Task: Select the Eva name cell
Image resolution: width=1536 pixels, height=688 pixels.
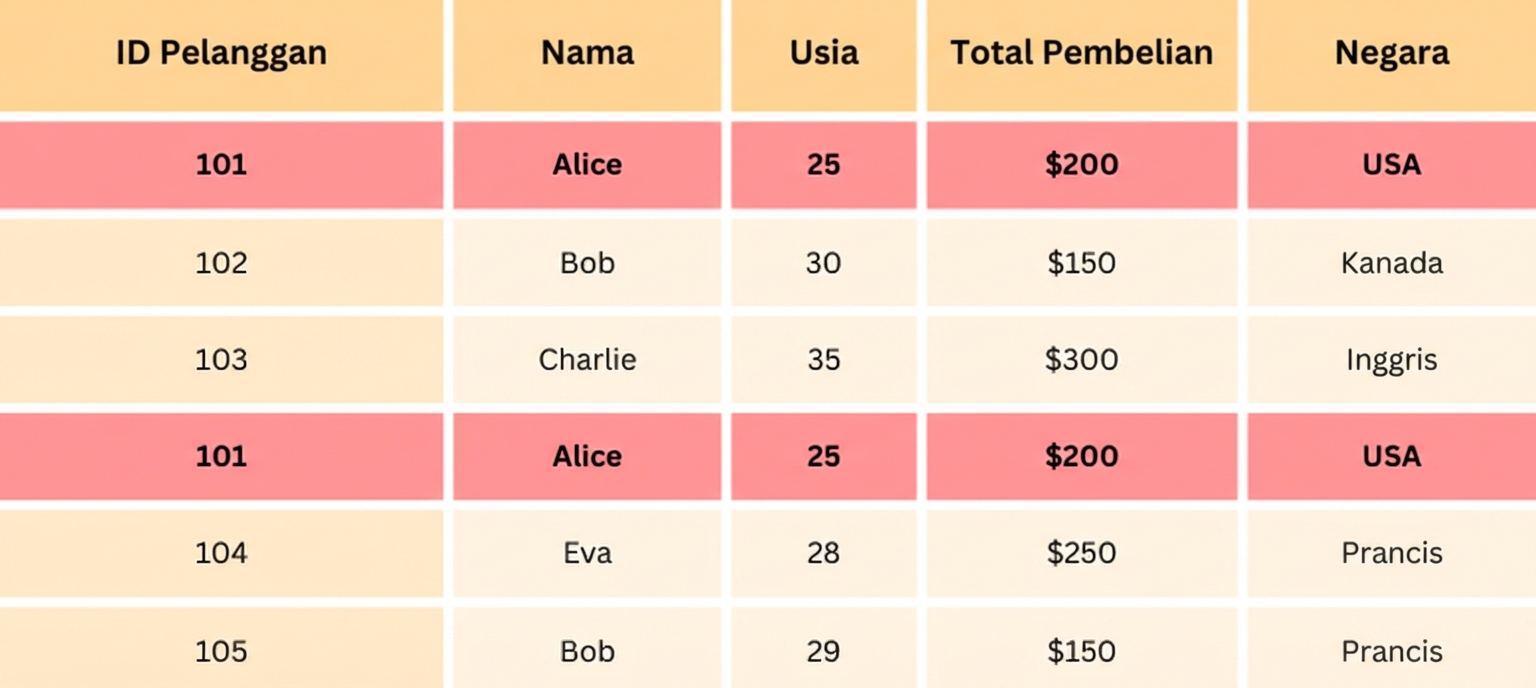Action: pos(587,553)
